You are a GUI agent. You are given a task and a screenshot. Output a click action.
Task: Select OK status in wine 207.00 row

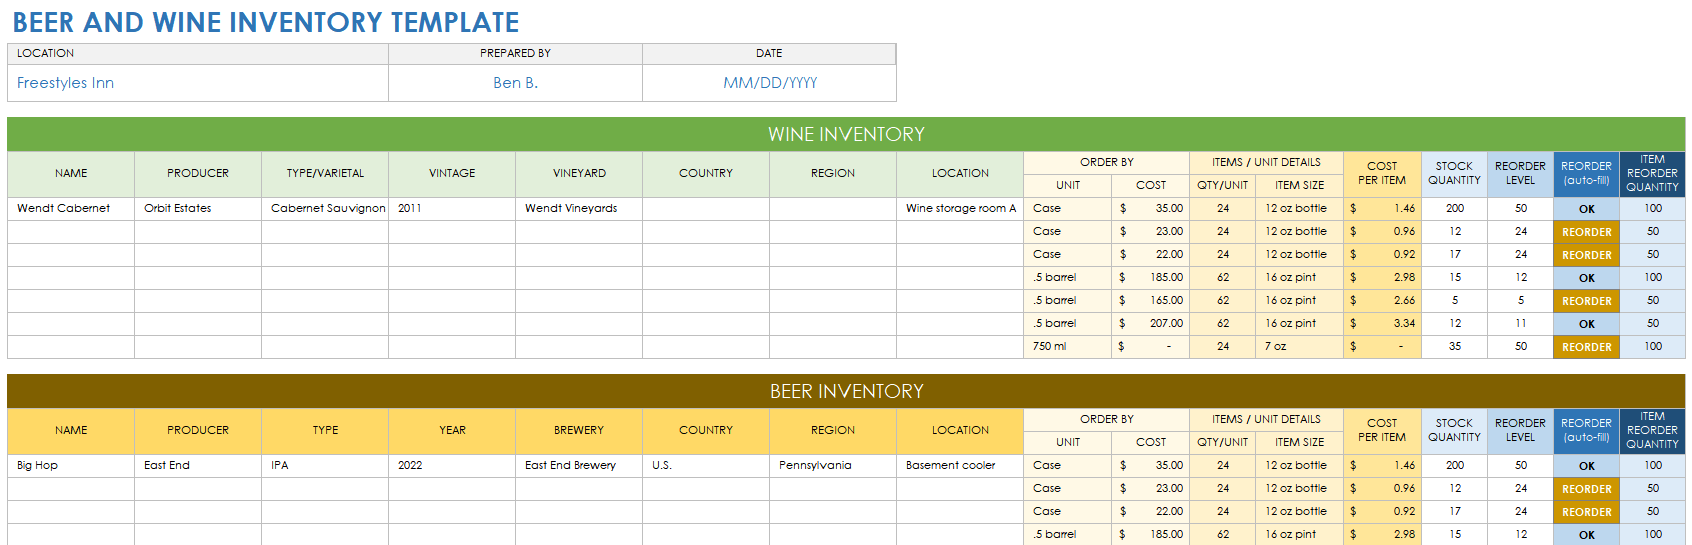point(1586,324)
